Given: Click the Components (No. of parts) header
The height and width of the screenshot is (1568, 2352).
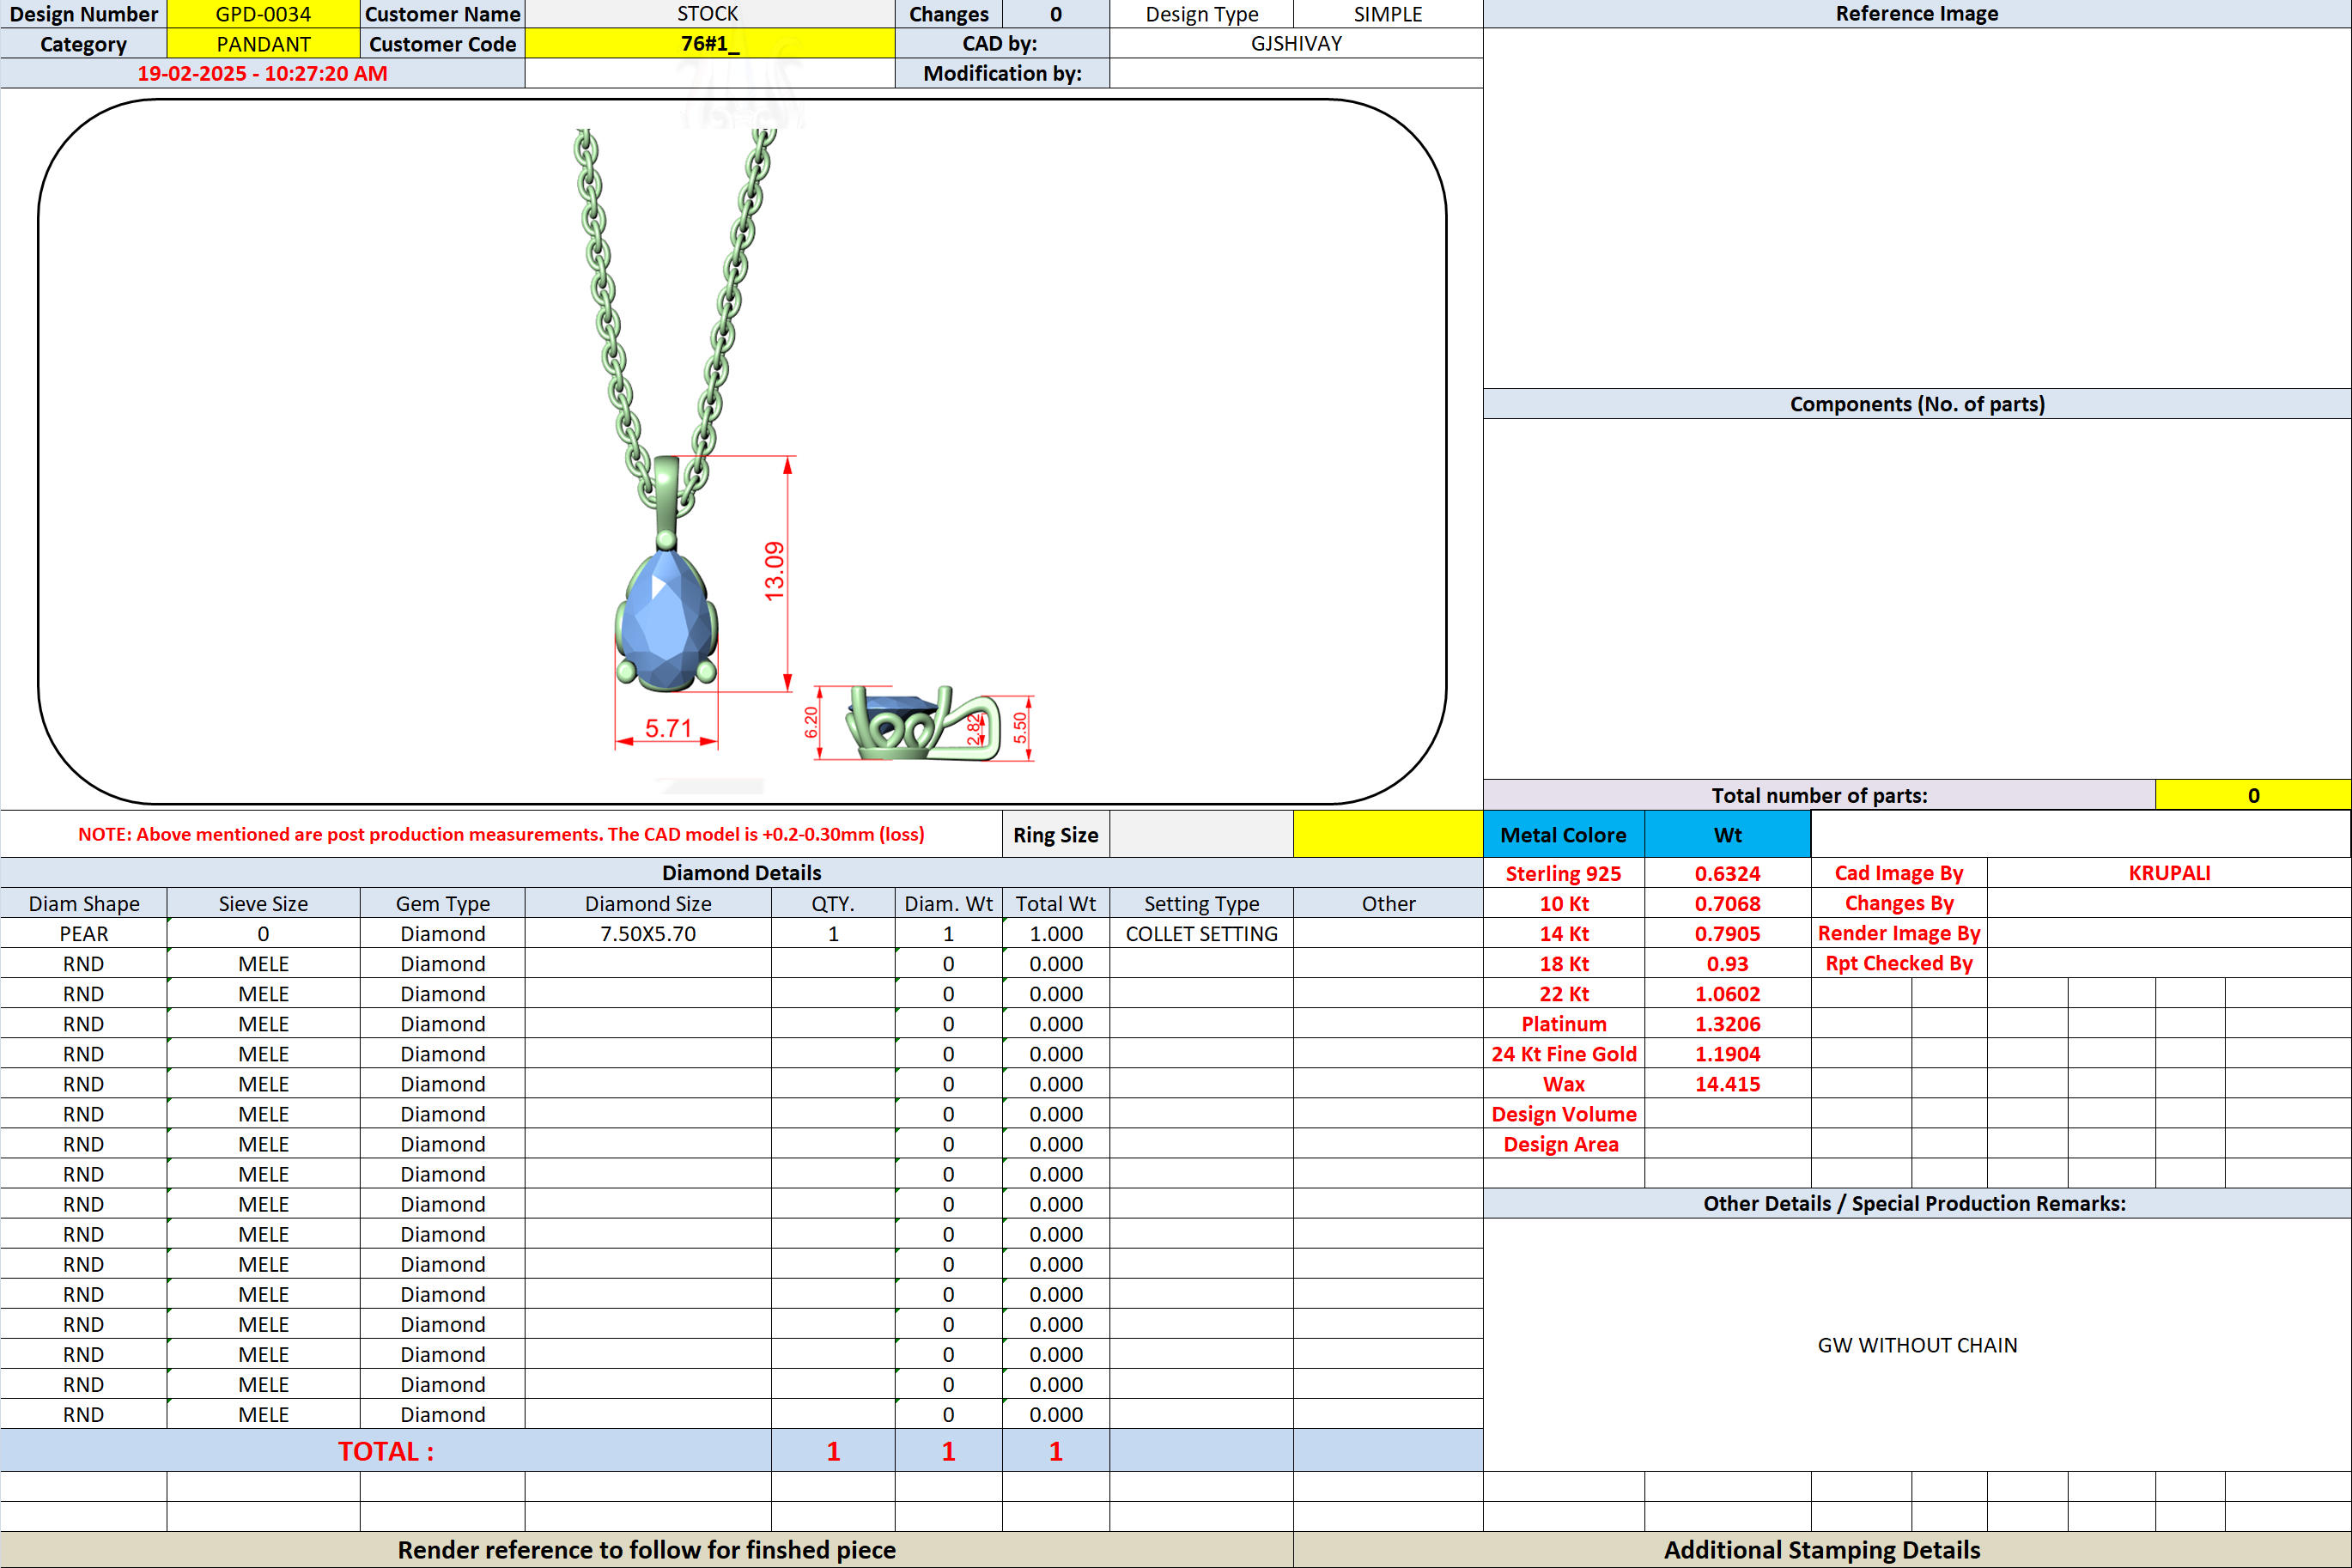Looking at the screenshot, I should [1917, 404].
